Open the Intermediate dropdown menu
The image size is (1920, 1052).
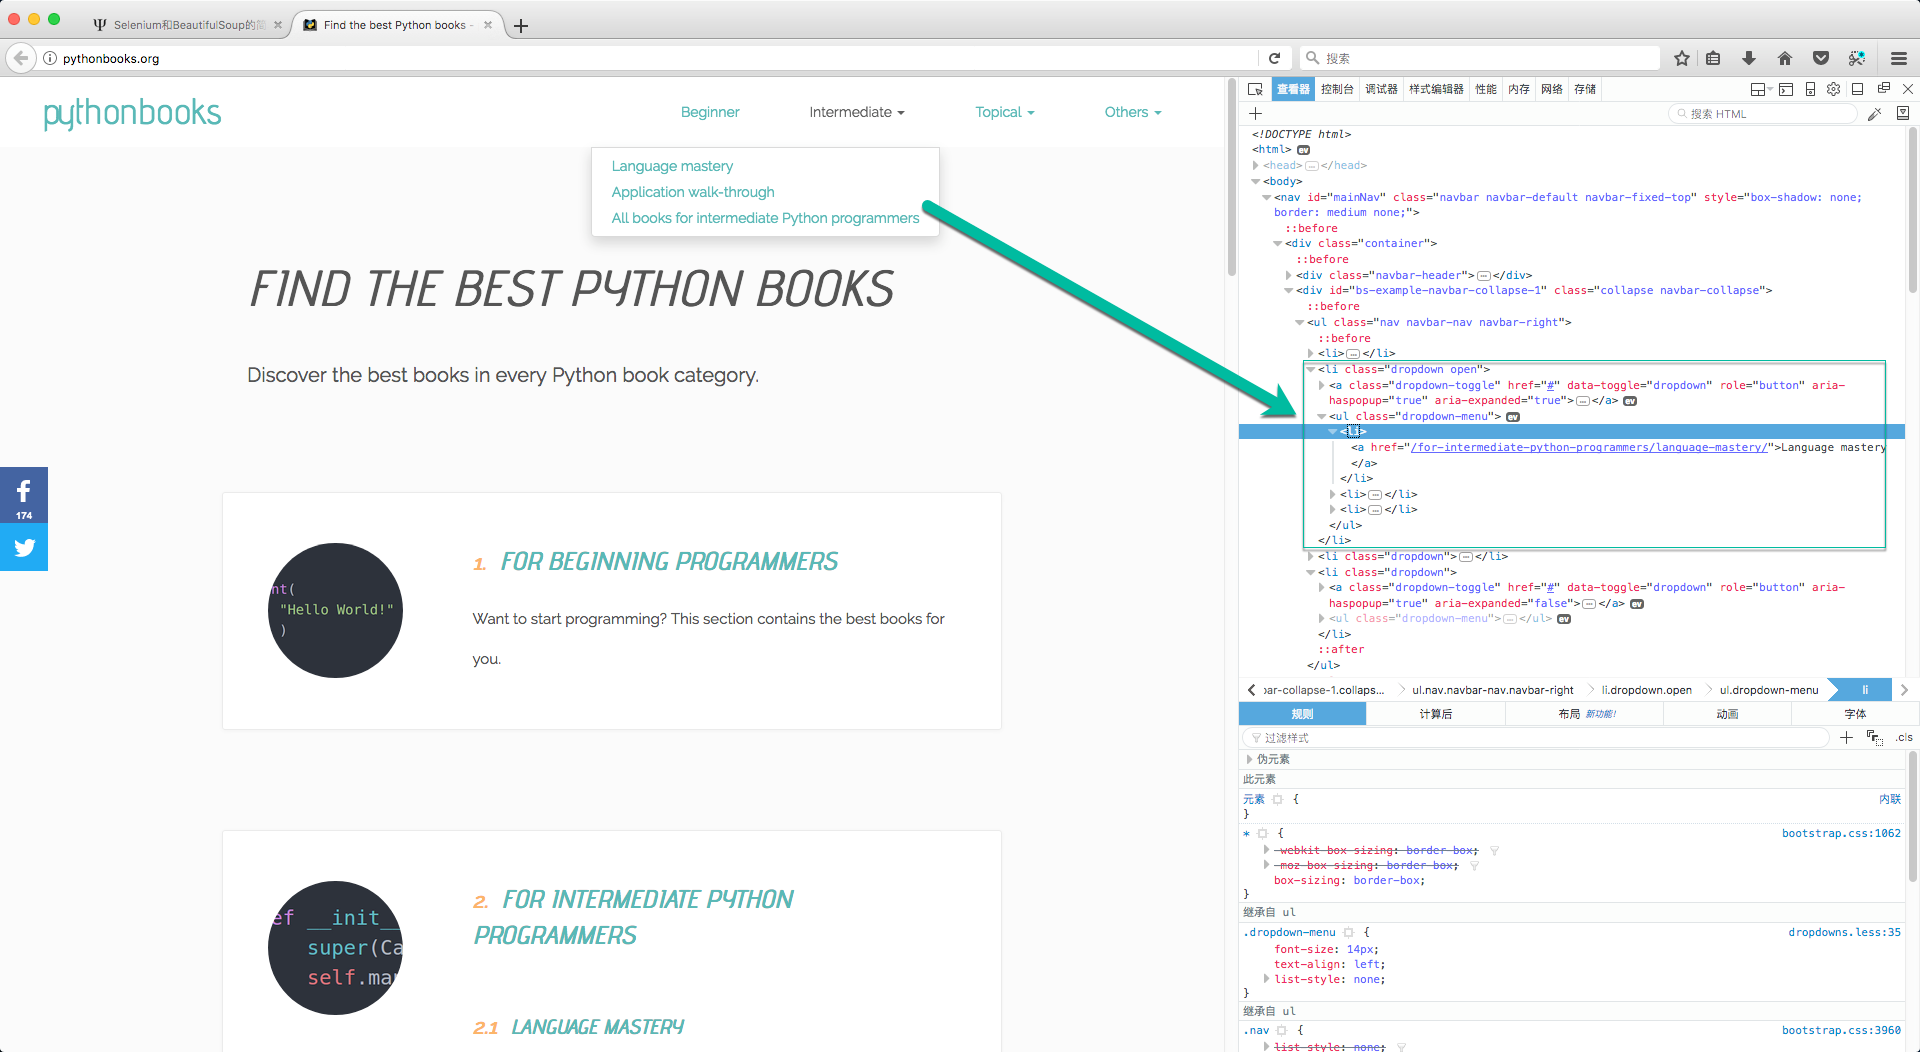(857, 112)
